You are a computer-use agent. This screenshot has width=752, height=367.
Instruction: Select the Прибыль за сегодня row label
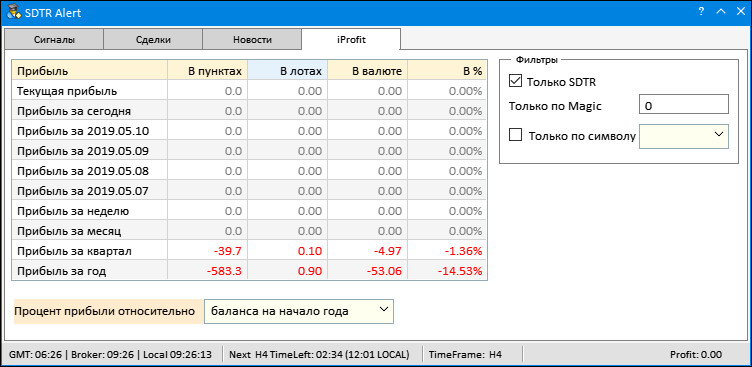point(74,111)
